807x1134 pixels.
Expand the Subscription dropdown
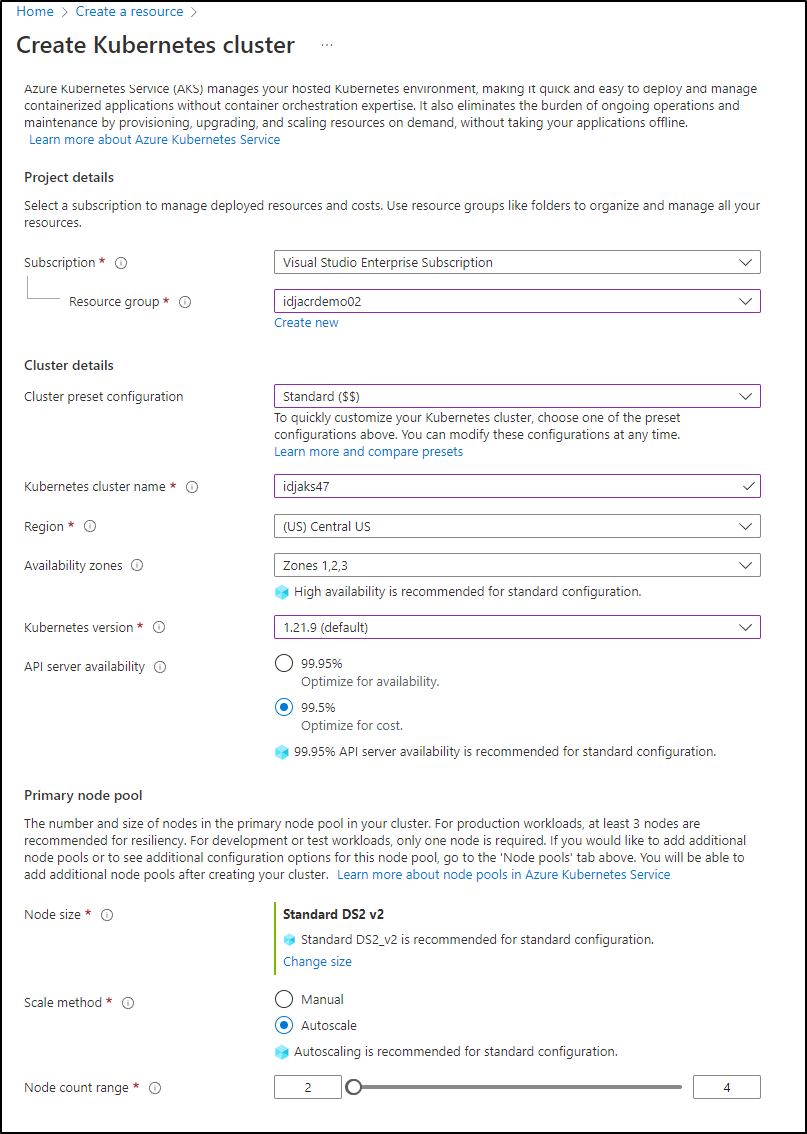(x=517, y=263)
